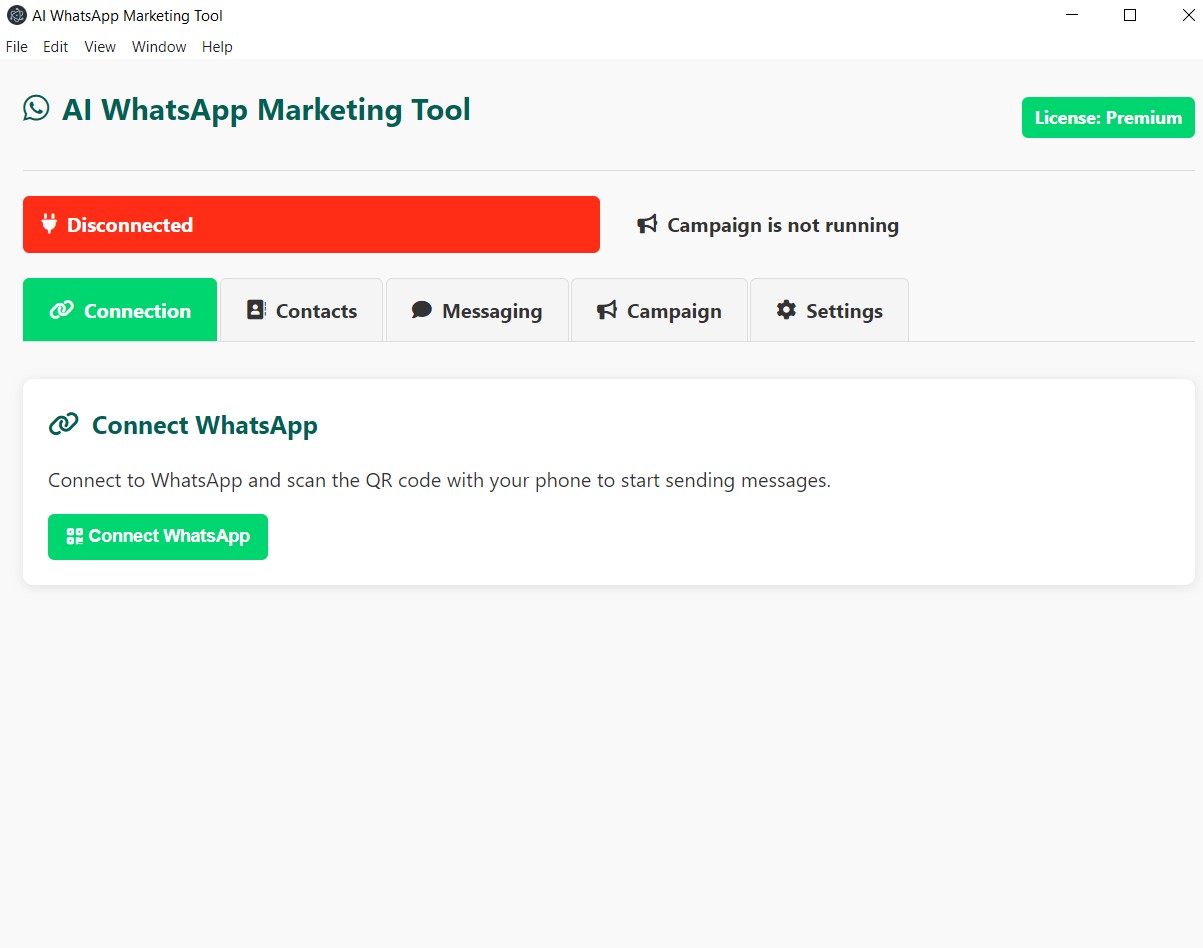
Task: Open the Window menu
Action: coord(159,47)
